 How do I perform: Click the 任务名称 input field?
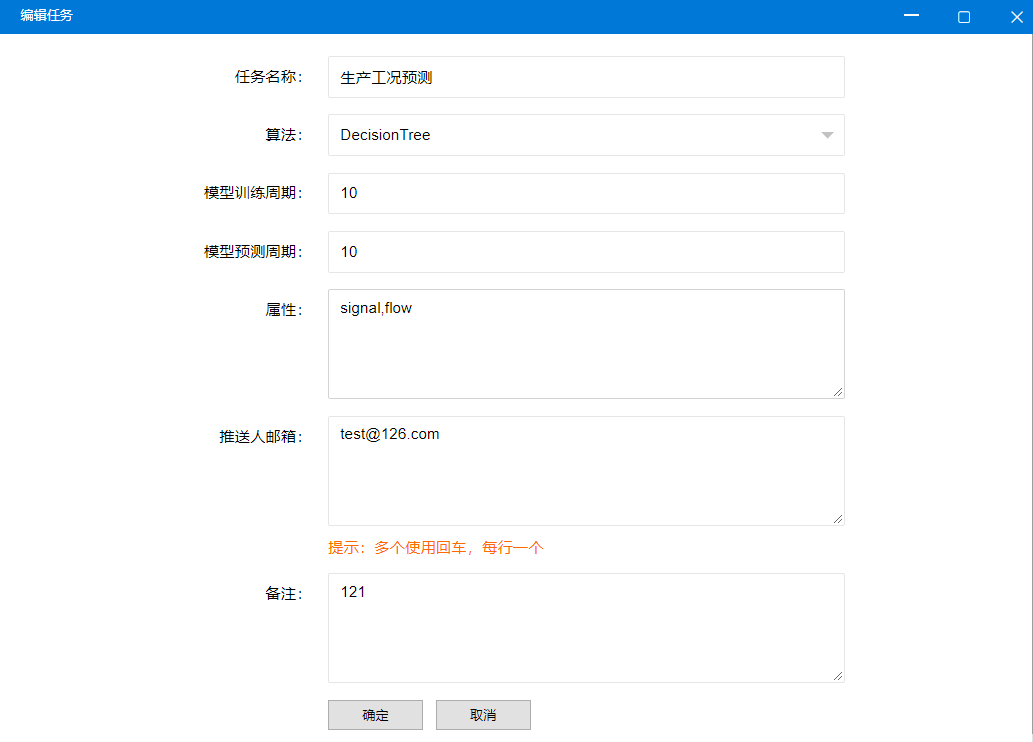pyautogui.click(x=585, y=77)
